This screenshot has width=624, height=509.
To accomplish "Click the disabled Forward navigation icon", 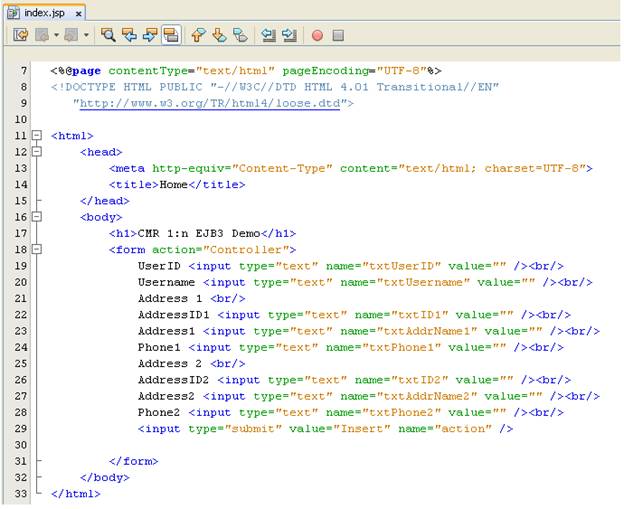I will click(71, 35).
